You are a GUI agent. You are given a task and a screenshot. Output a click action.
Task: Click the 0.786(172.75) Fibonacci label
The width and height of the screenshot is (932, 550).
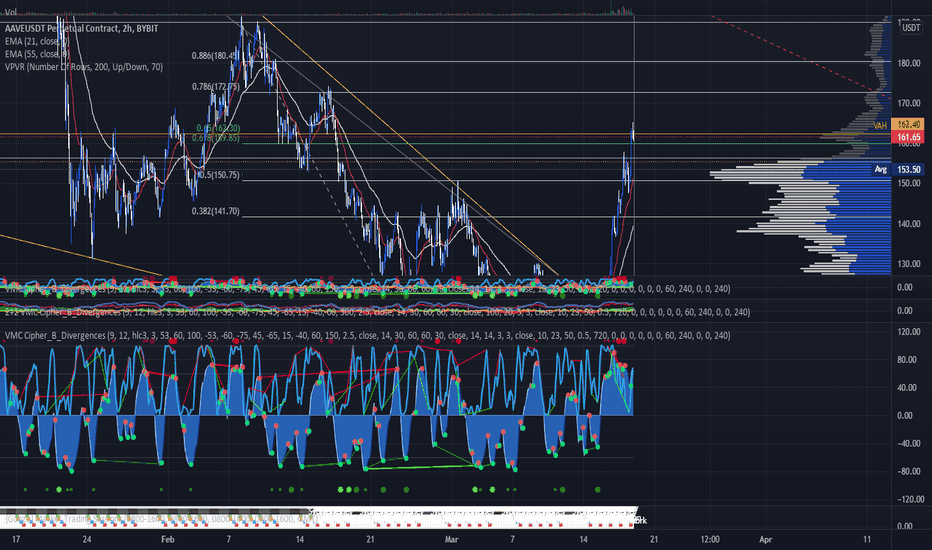[216, 87]
